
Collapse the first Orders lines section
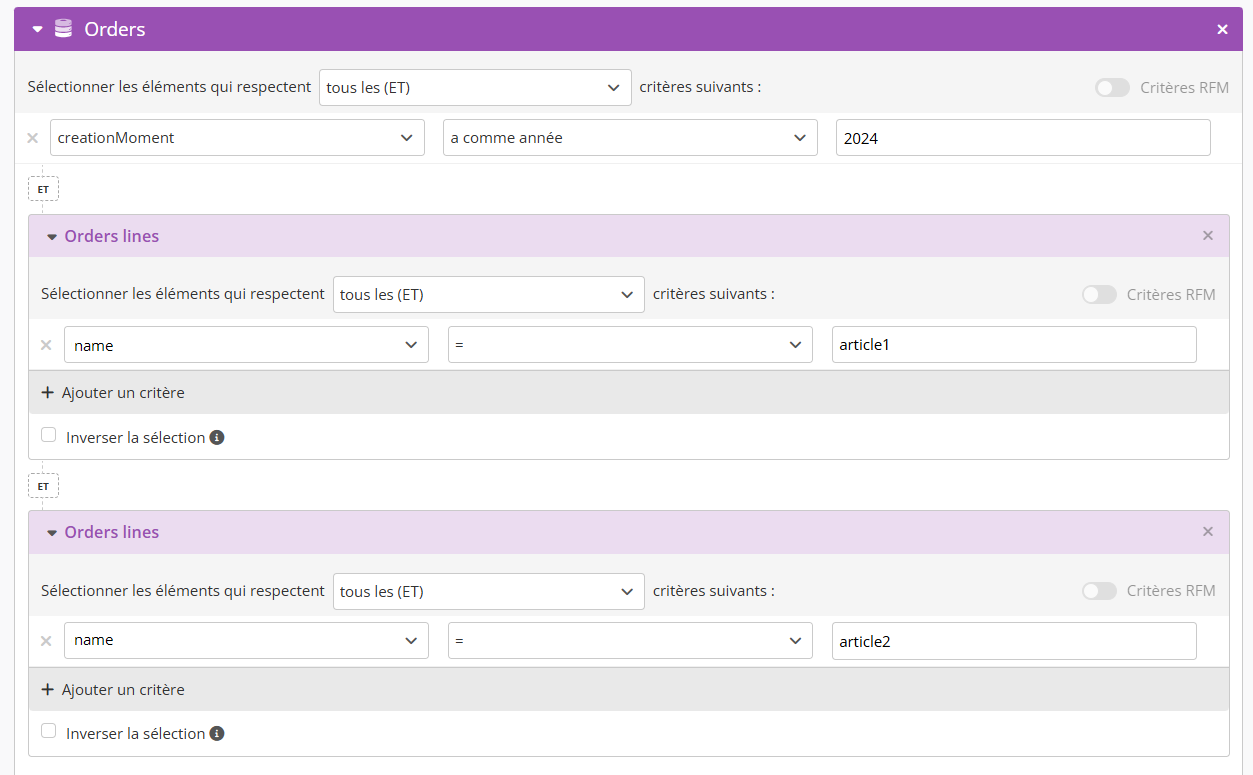(52, 237)
